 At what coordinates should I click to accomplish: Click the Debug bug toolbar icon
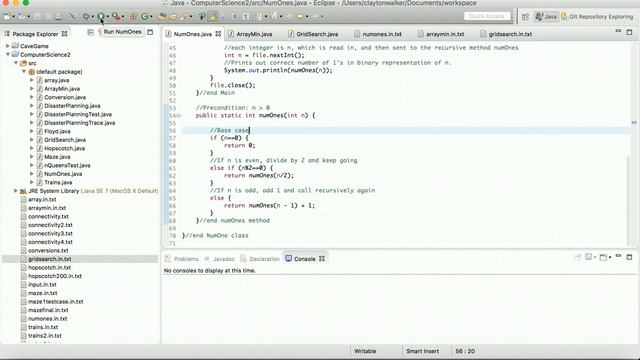pos(86,16)
